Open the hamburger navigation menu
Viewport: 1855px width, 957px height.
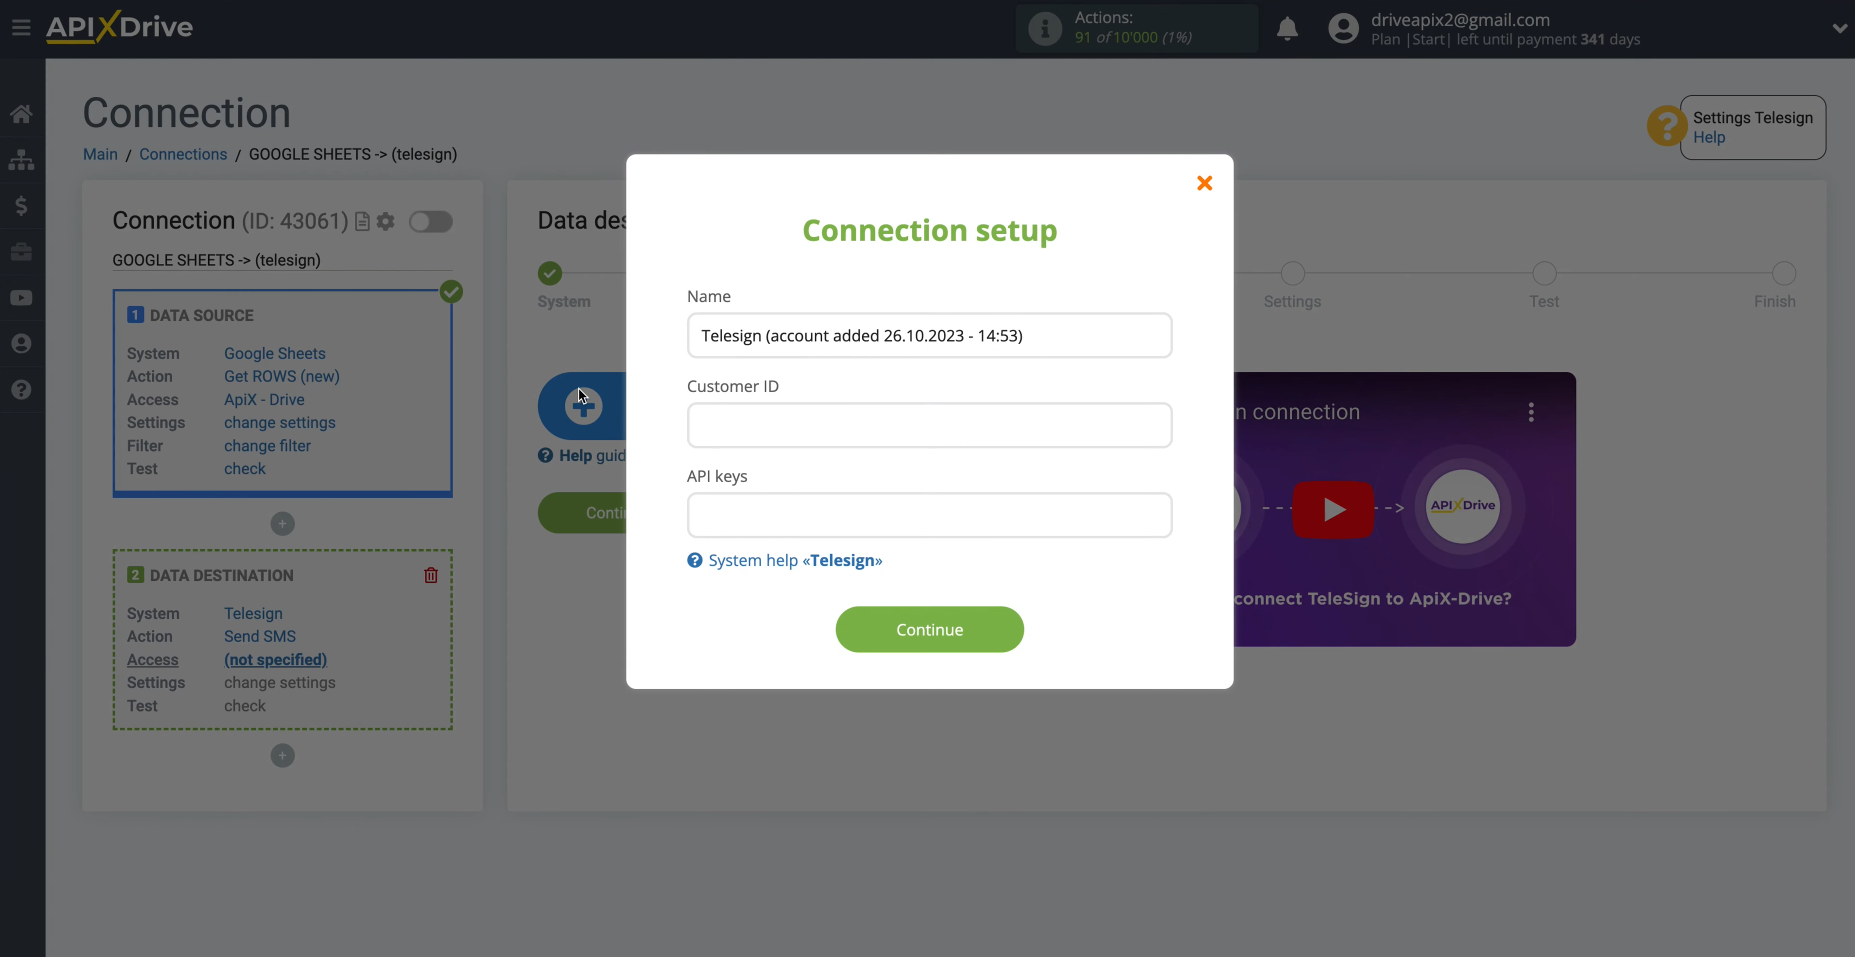point(22,27)
